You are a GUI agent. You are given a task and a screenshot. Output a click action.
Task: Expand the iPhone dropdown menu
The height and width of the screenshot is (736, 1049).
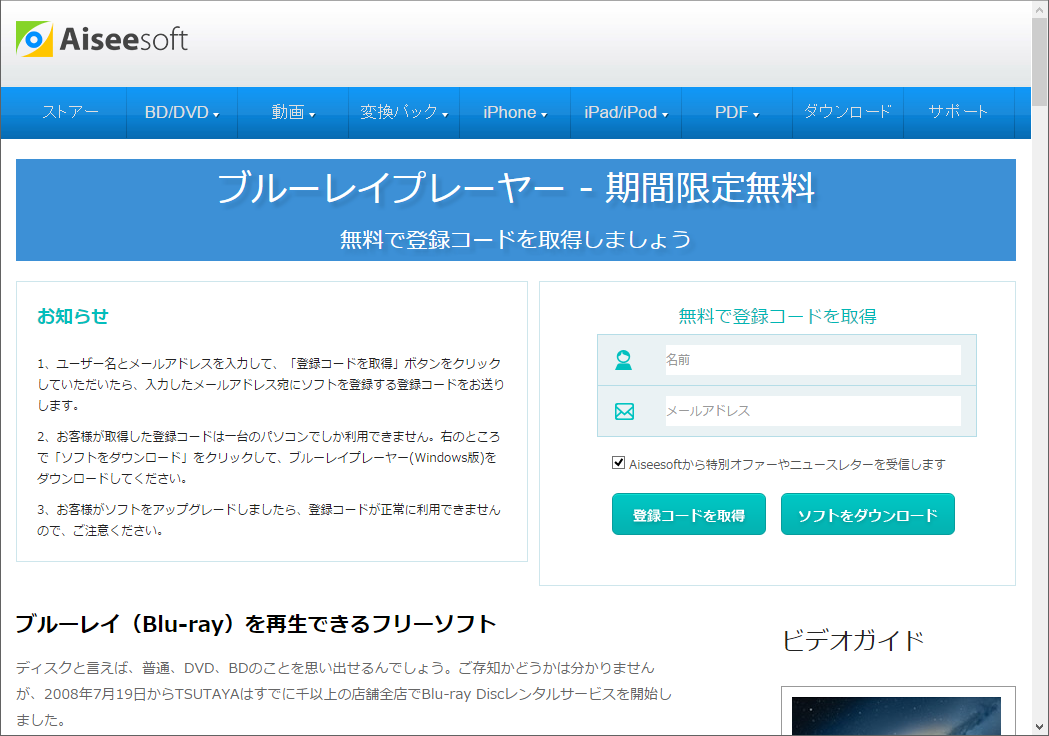click(x=513, y=112)
